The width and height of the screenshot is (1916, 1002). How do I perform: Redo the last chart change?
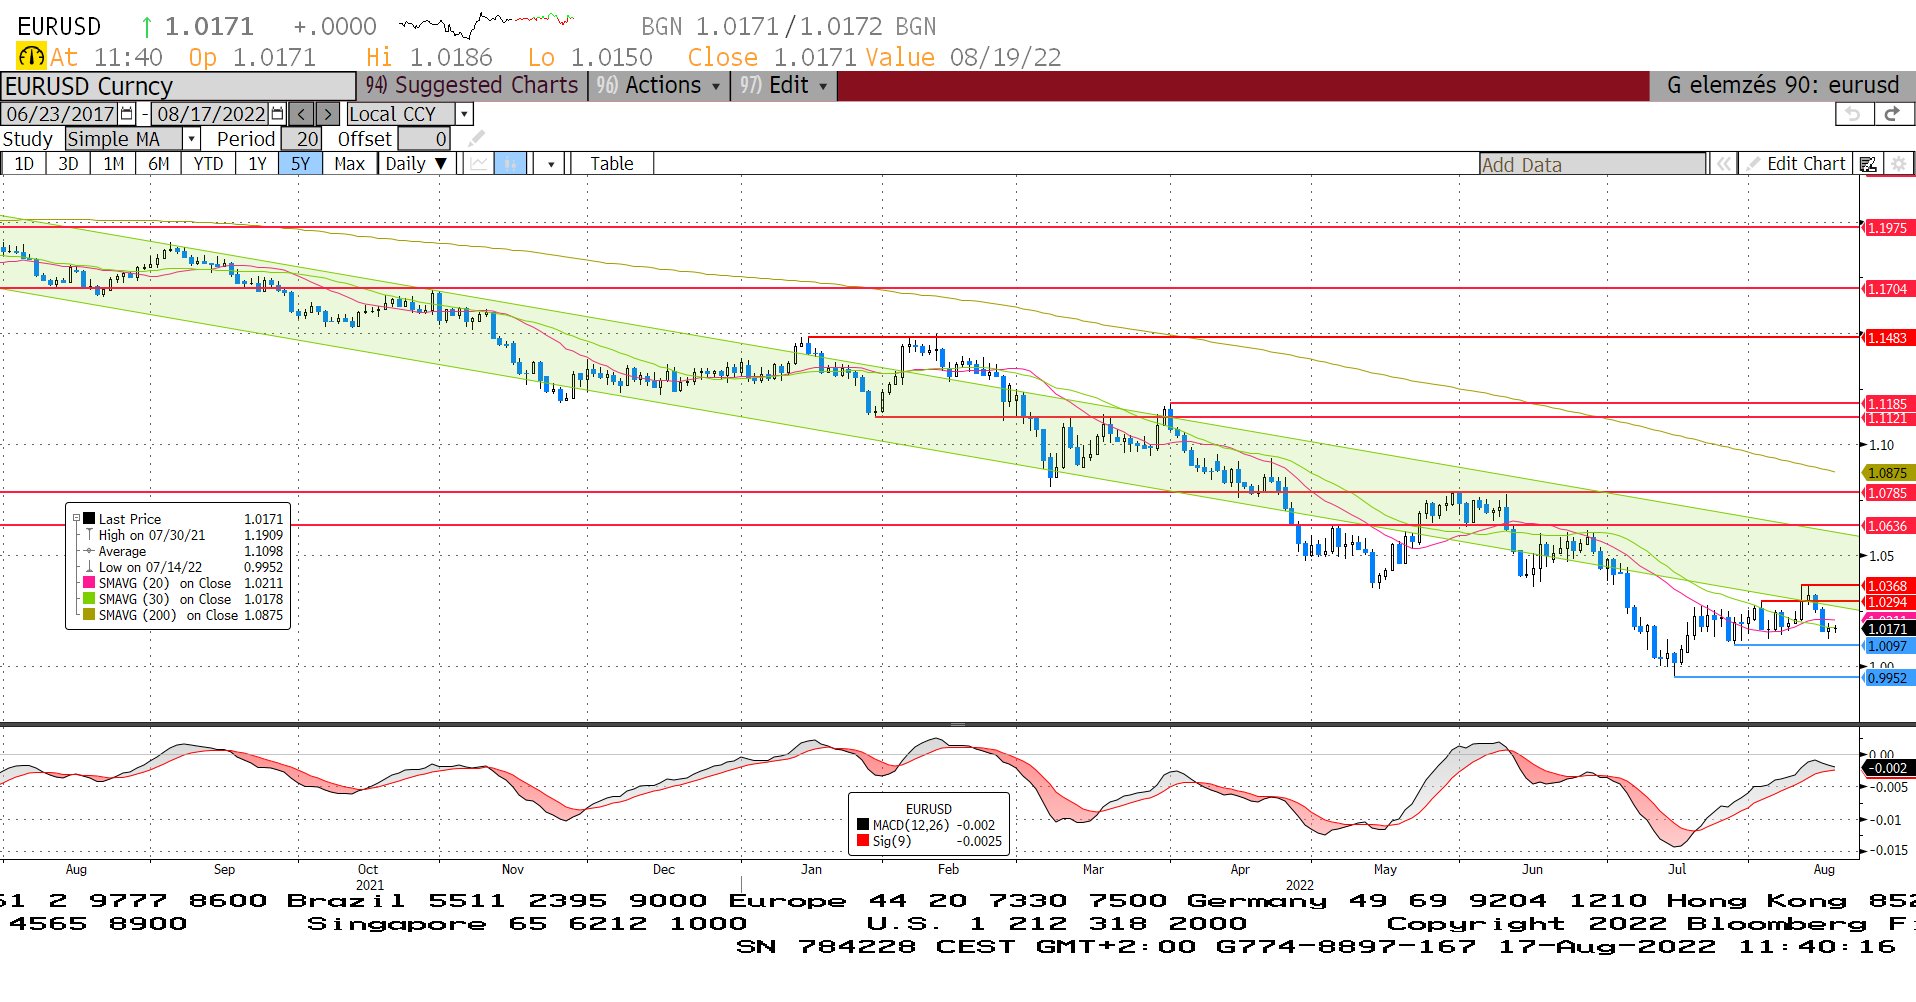(x=1892, y=114)
